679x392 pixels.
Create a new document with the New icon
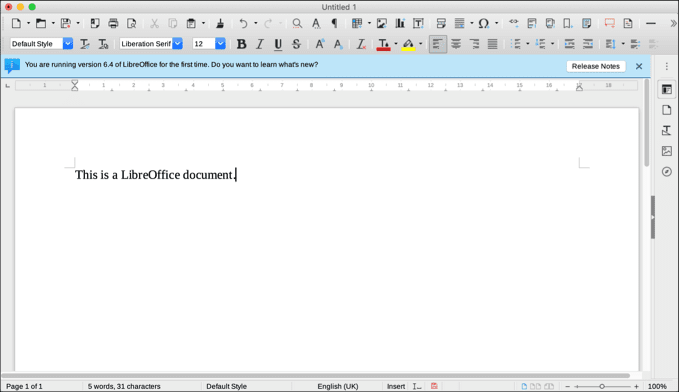coord(16,23)
